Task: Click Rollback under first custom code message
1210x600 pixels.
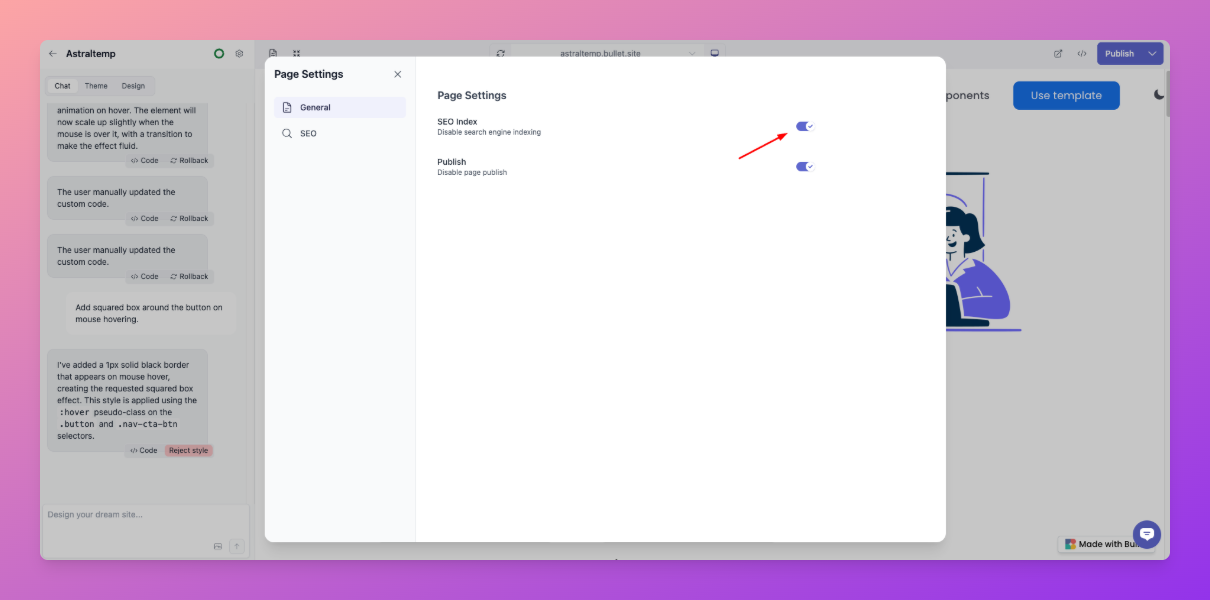Action: (x=189, y=218)
